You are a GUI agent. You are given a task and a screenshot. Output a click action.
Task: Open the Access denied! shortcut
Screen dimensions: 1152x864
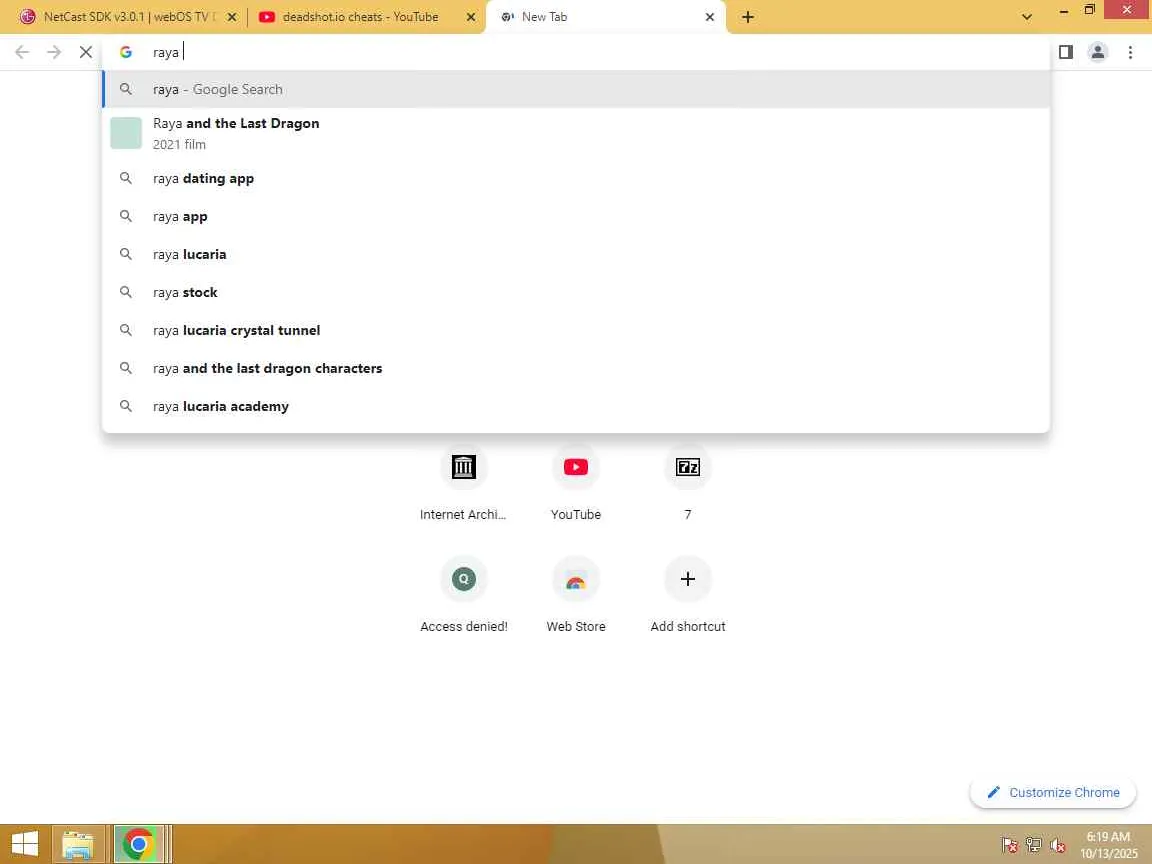click(464, 594)
